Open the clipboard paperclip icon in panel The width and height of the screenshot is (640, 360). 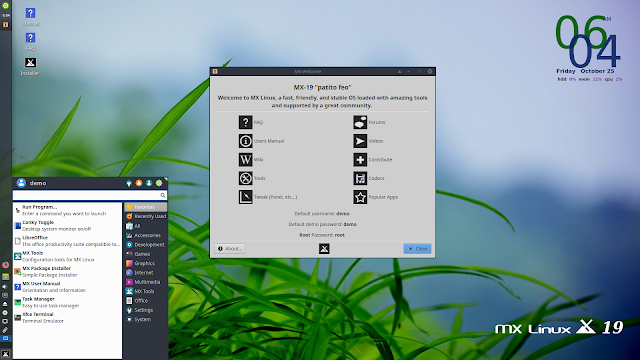click(x=5, y=330)
